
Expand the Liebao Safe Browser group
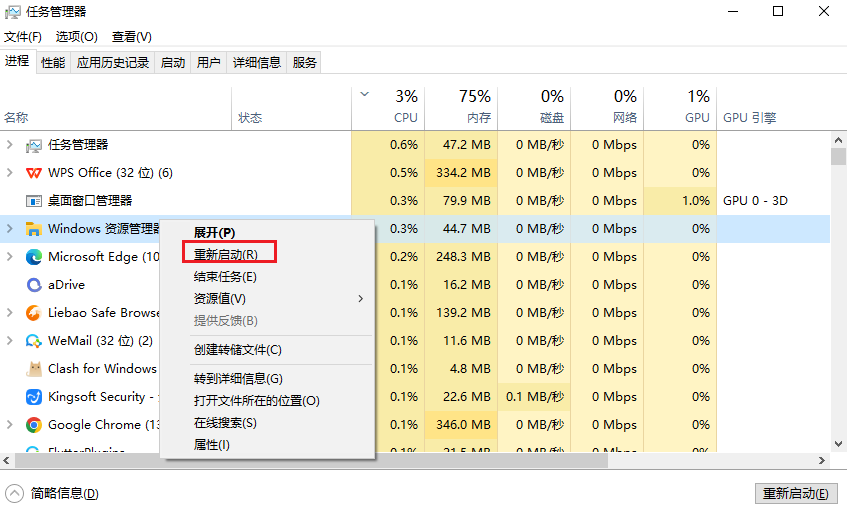[9, 313]
